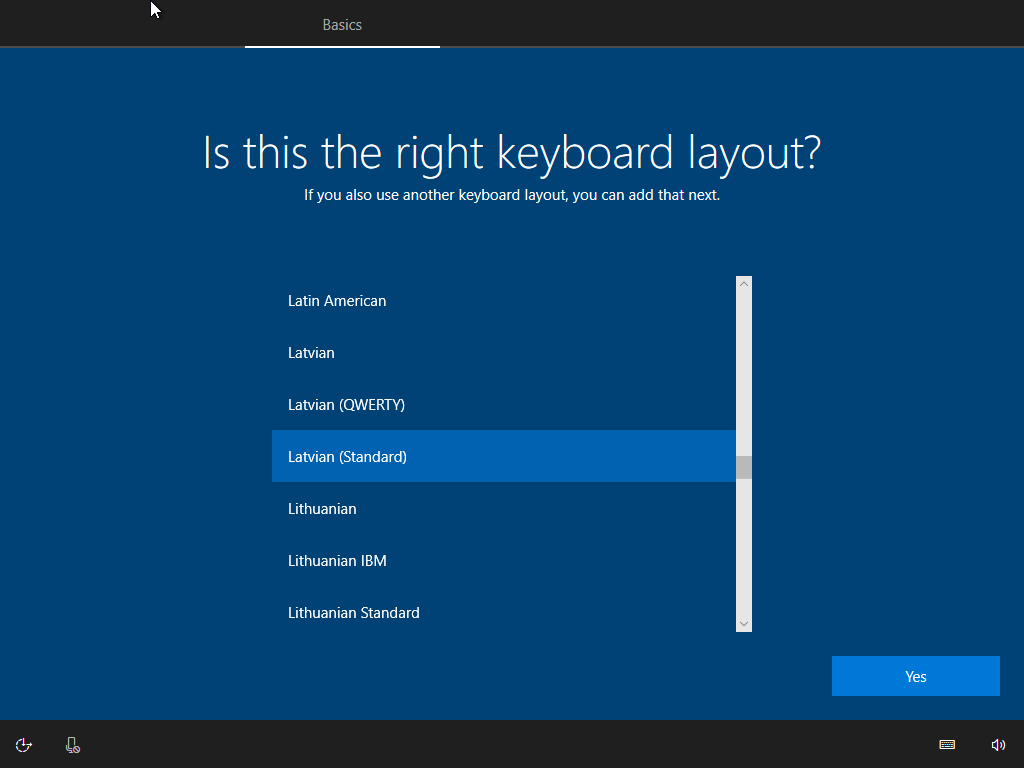Open the Ease of Access icon

coord(24,745)
